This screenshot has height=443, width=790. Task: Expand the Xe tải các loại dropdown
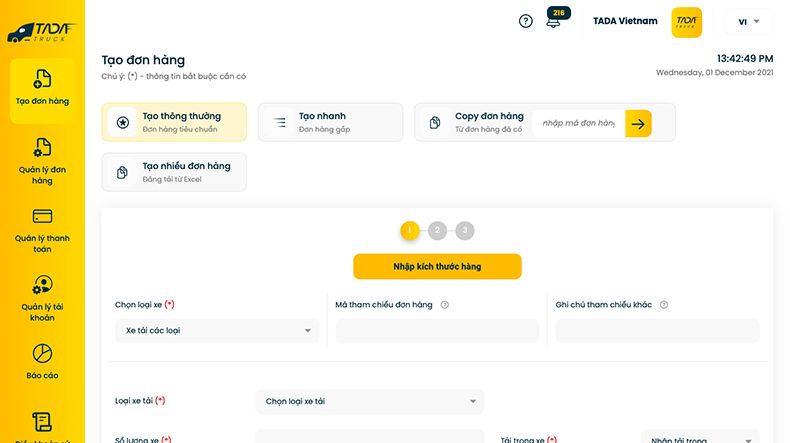click(217, 331)
